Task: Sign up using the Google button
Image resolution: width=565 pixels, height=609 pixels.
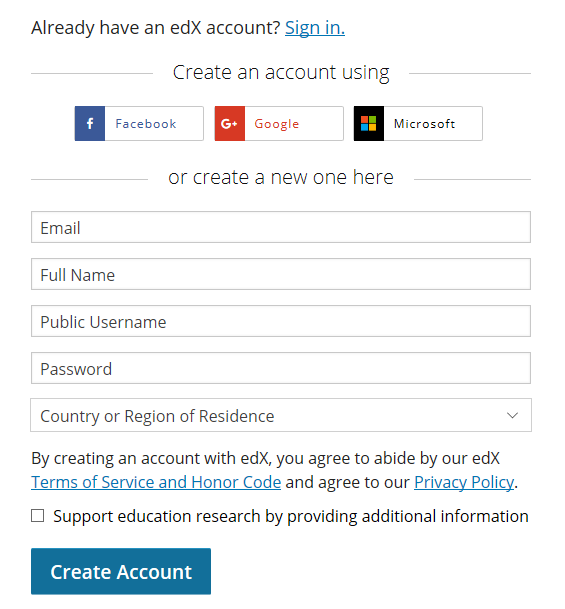Action: (279, 124)
